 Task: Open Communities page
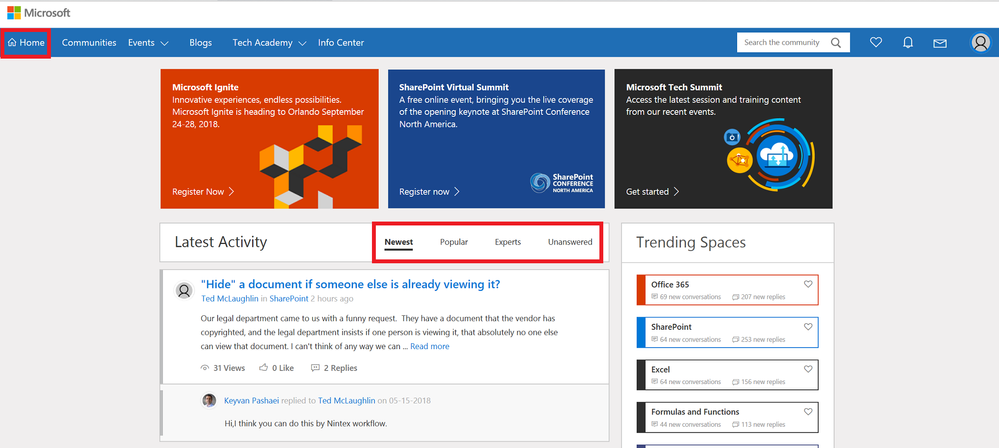tap(89, 43)
